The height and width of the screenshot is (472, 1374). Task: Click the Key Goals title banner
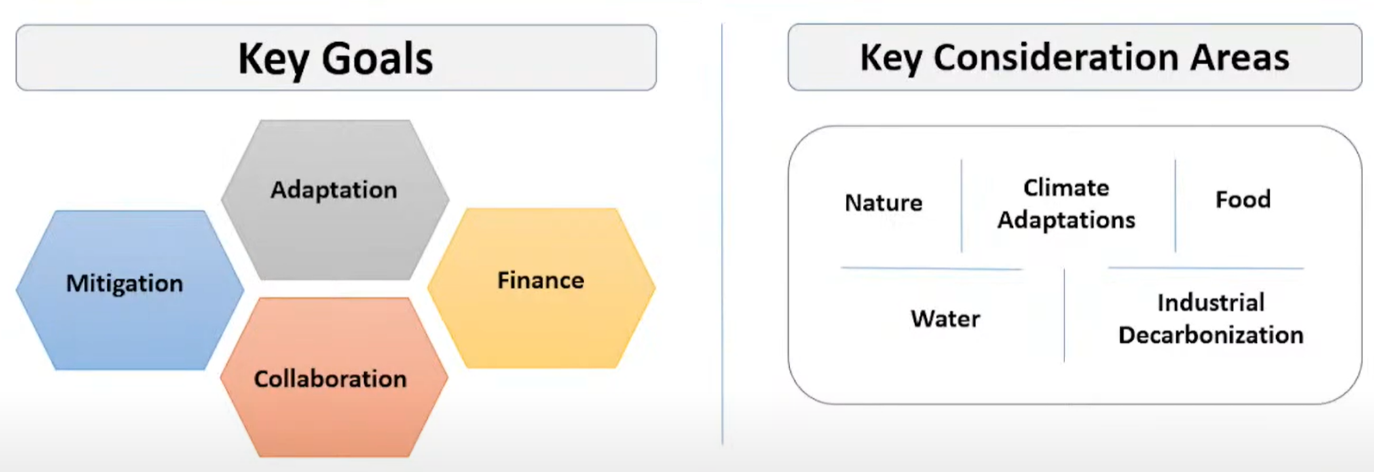coord(336,58)
